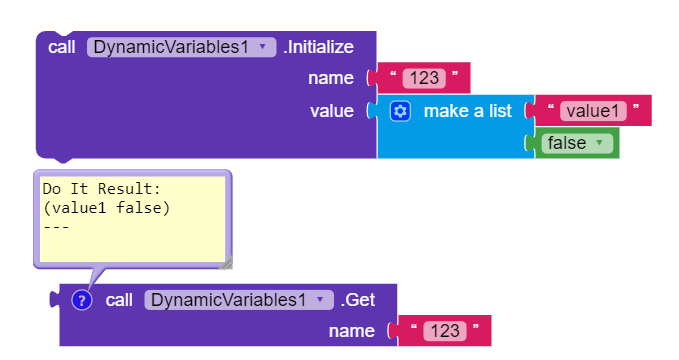This screenshot has width=679, height=360.
Task: Click the blue gear mutator icon
Action: [400, 111]
